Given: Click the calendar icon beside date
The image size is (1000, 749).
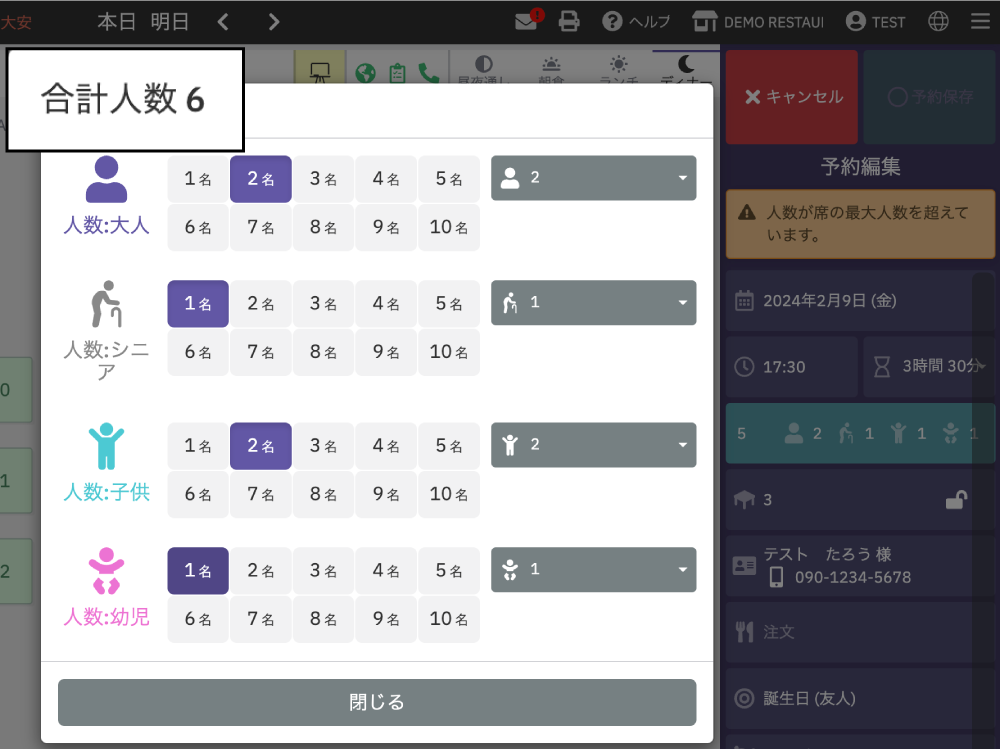Looking at the screenshot, I should (744, 300).
